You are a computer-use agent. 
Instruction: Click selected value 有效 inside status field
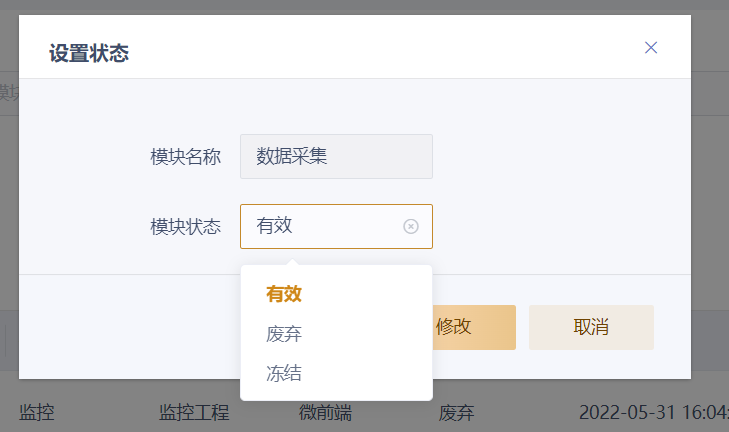(274, 226)
